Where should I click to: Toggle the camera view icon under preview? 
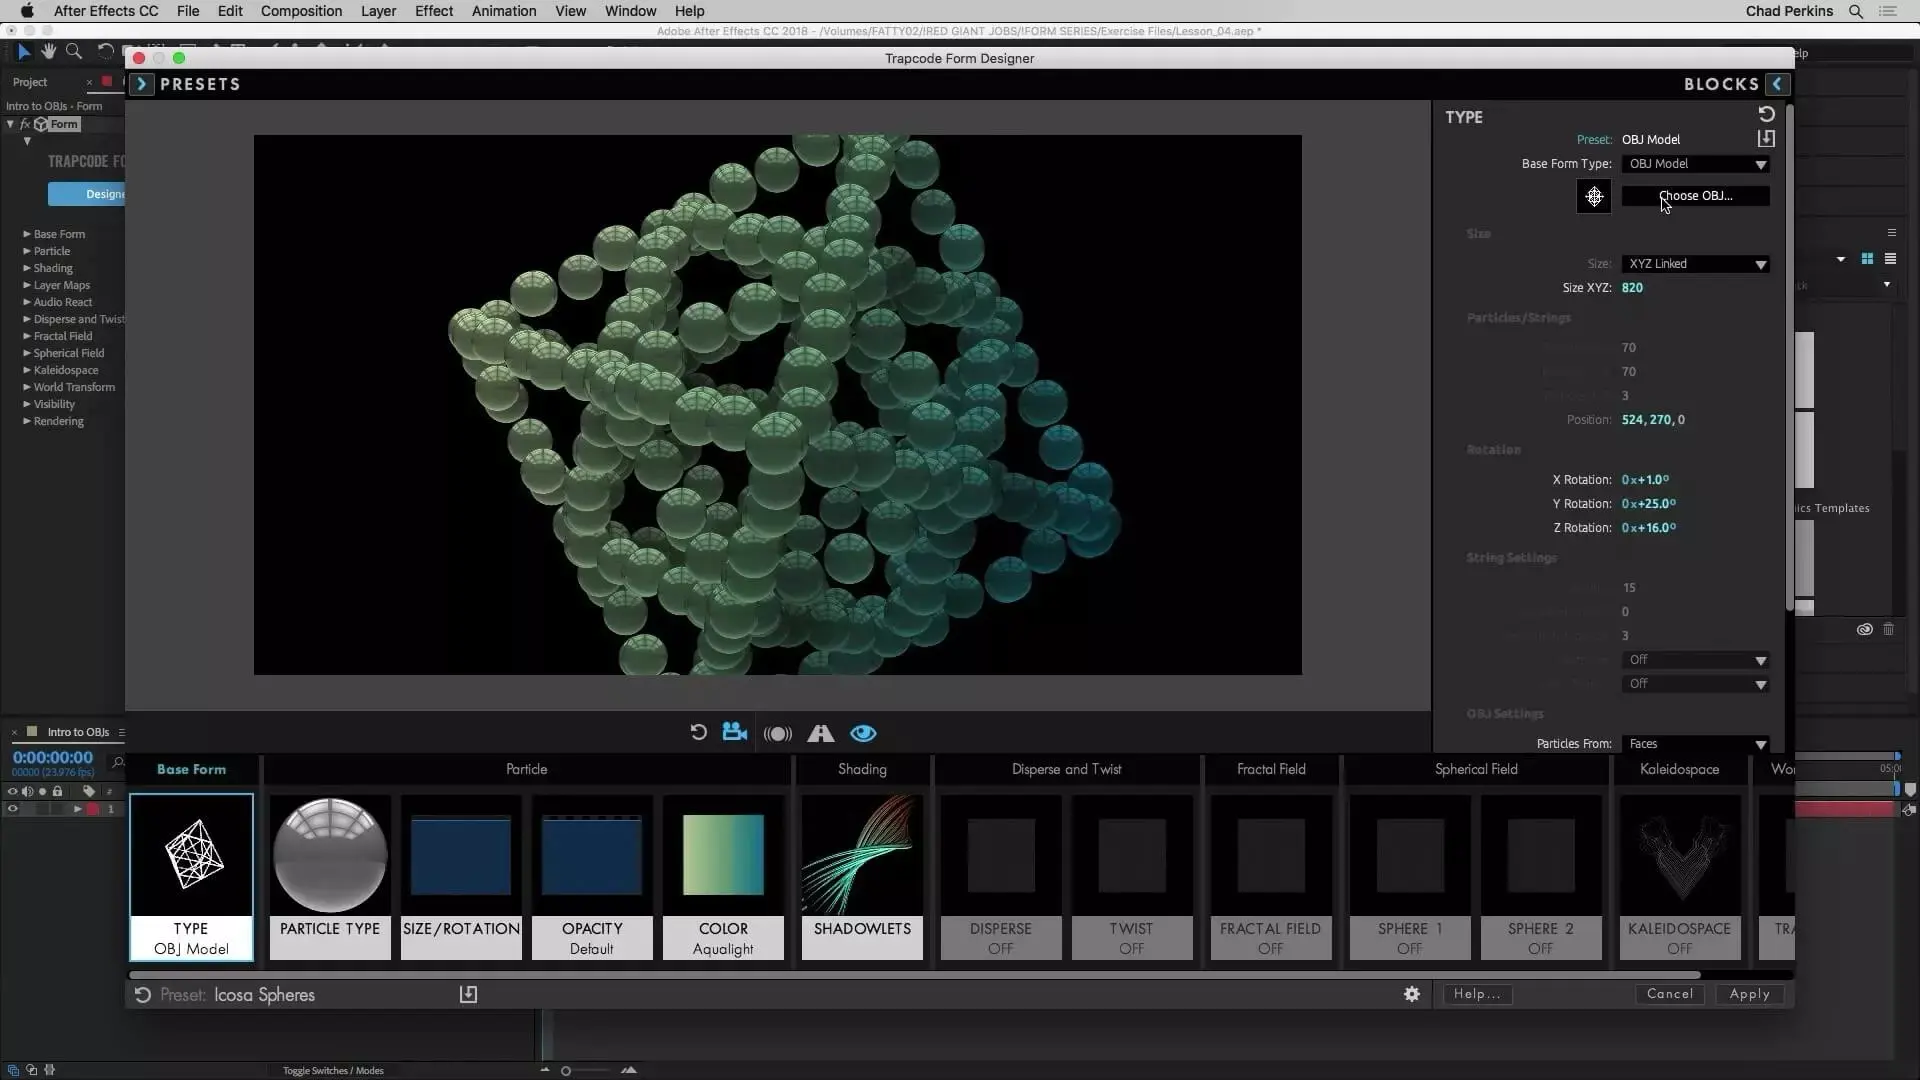pos(735,733)
